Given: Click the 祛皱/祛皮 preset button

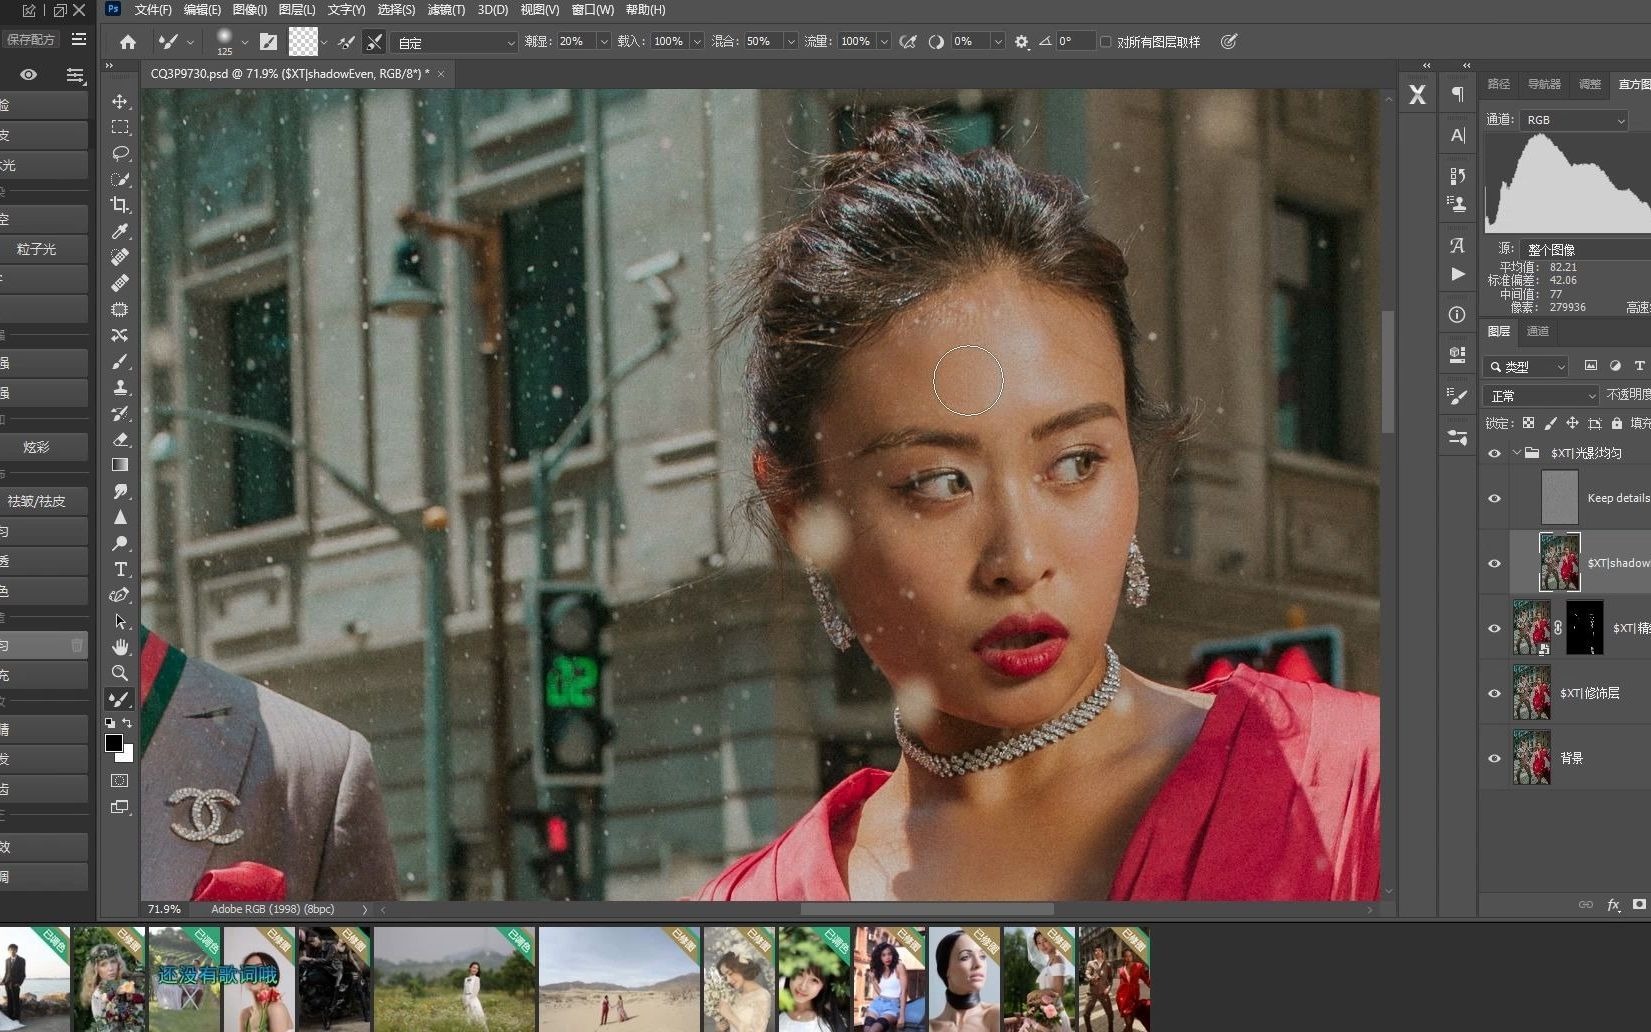Looking at the screenshot, I should (38, 501).
